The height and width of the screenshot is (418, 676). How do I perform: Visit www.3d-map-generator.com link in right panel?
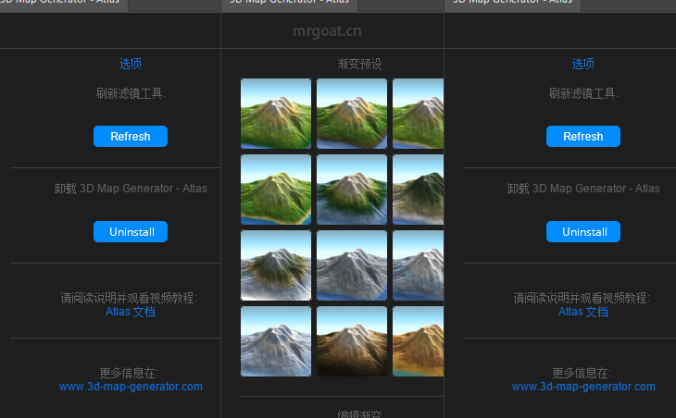pos(583,387)
